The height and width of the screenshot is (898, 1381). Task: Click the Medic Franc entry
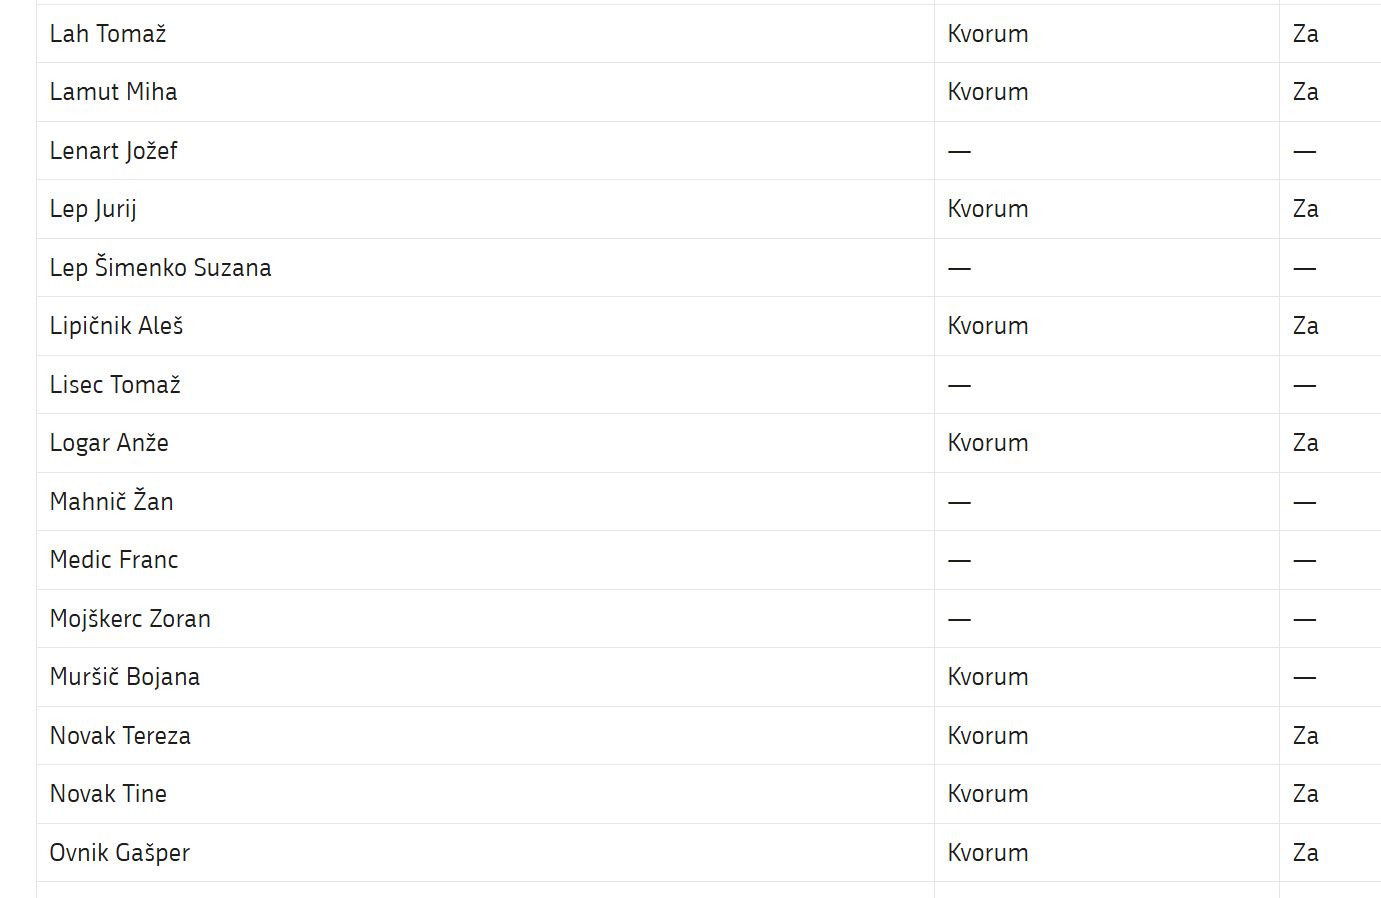114,560
